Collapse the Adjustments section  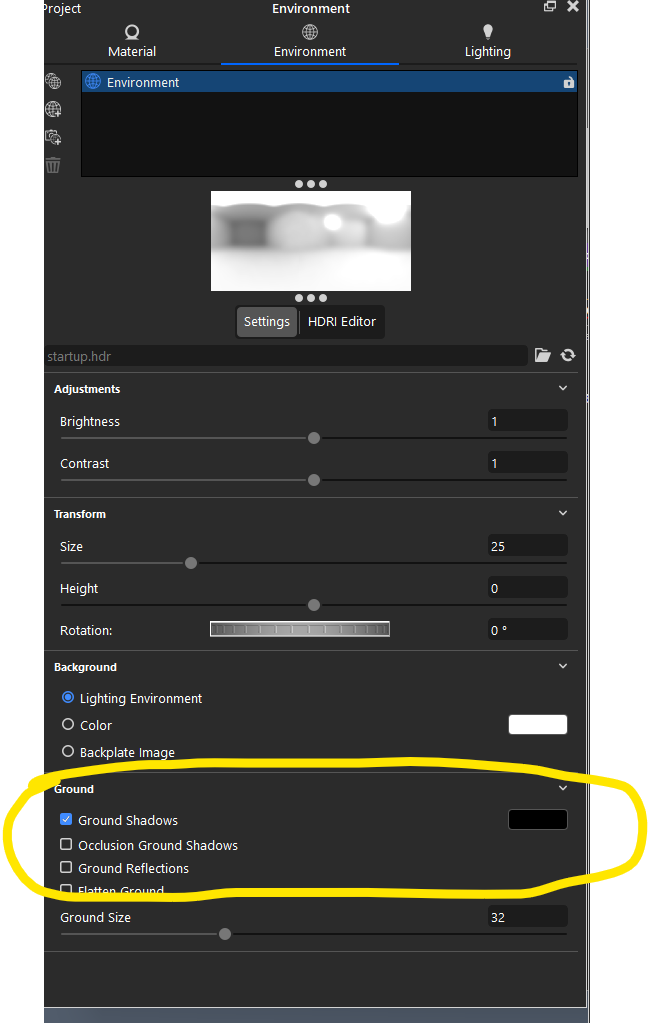pos(563,388)
